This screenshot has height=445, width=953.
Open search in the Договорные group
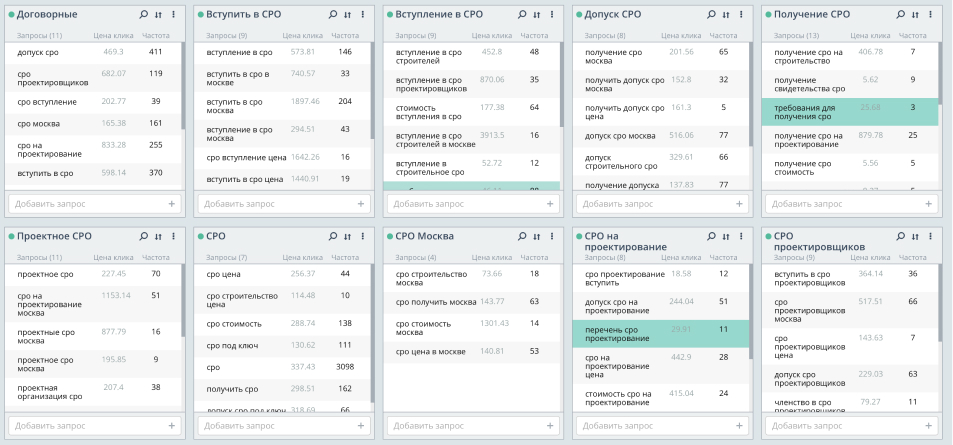[144, 15]
